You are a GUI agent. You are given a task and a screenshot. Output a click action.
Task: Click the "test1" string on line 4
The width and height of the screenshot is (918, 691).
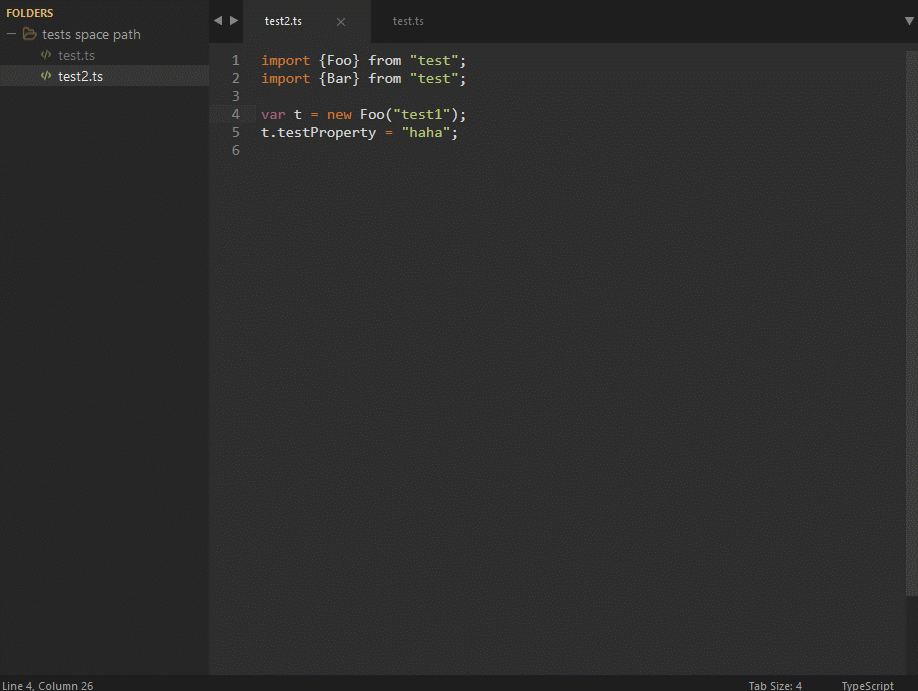422,114
